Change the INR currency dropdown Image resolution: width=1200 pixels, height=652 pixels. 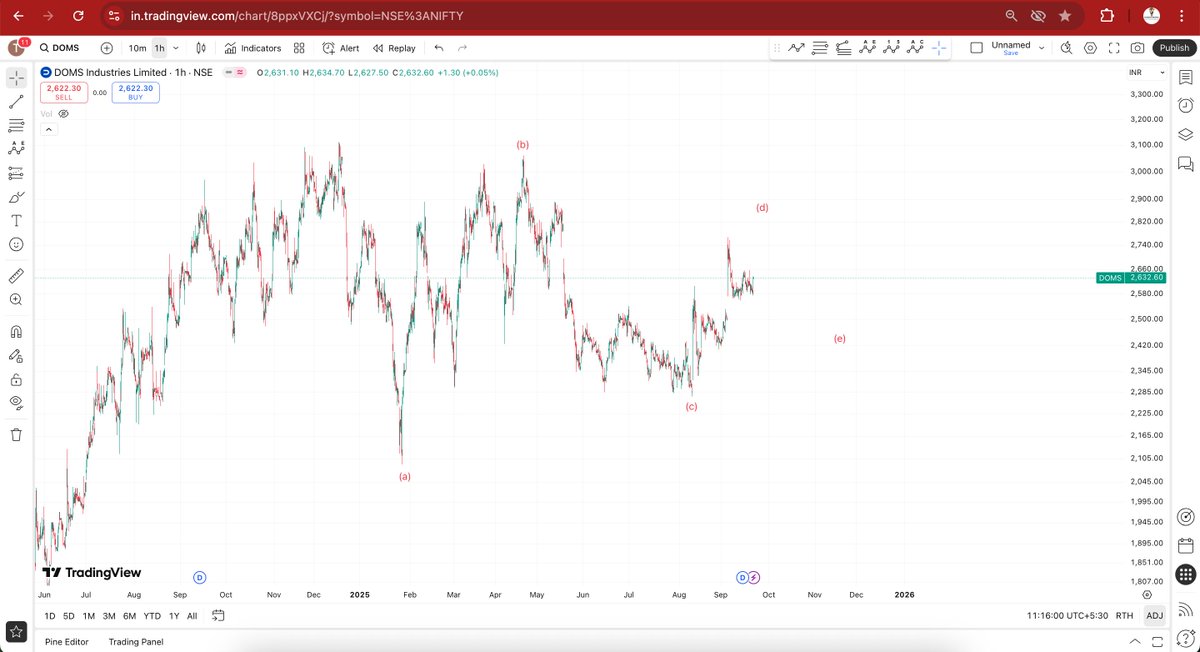[1147, 73]
